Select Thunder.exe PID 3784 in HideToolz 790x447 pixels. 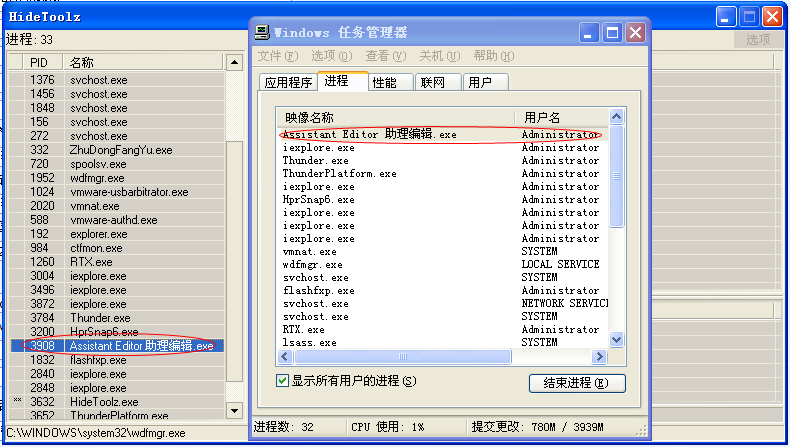click(117, 318)
